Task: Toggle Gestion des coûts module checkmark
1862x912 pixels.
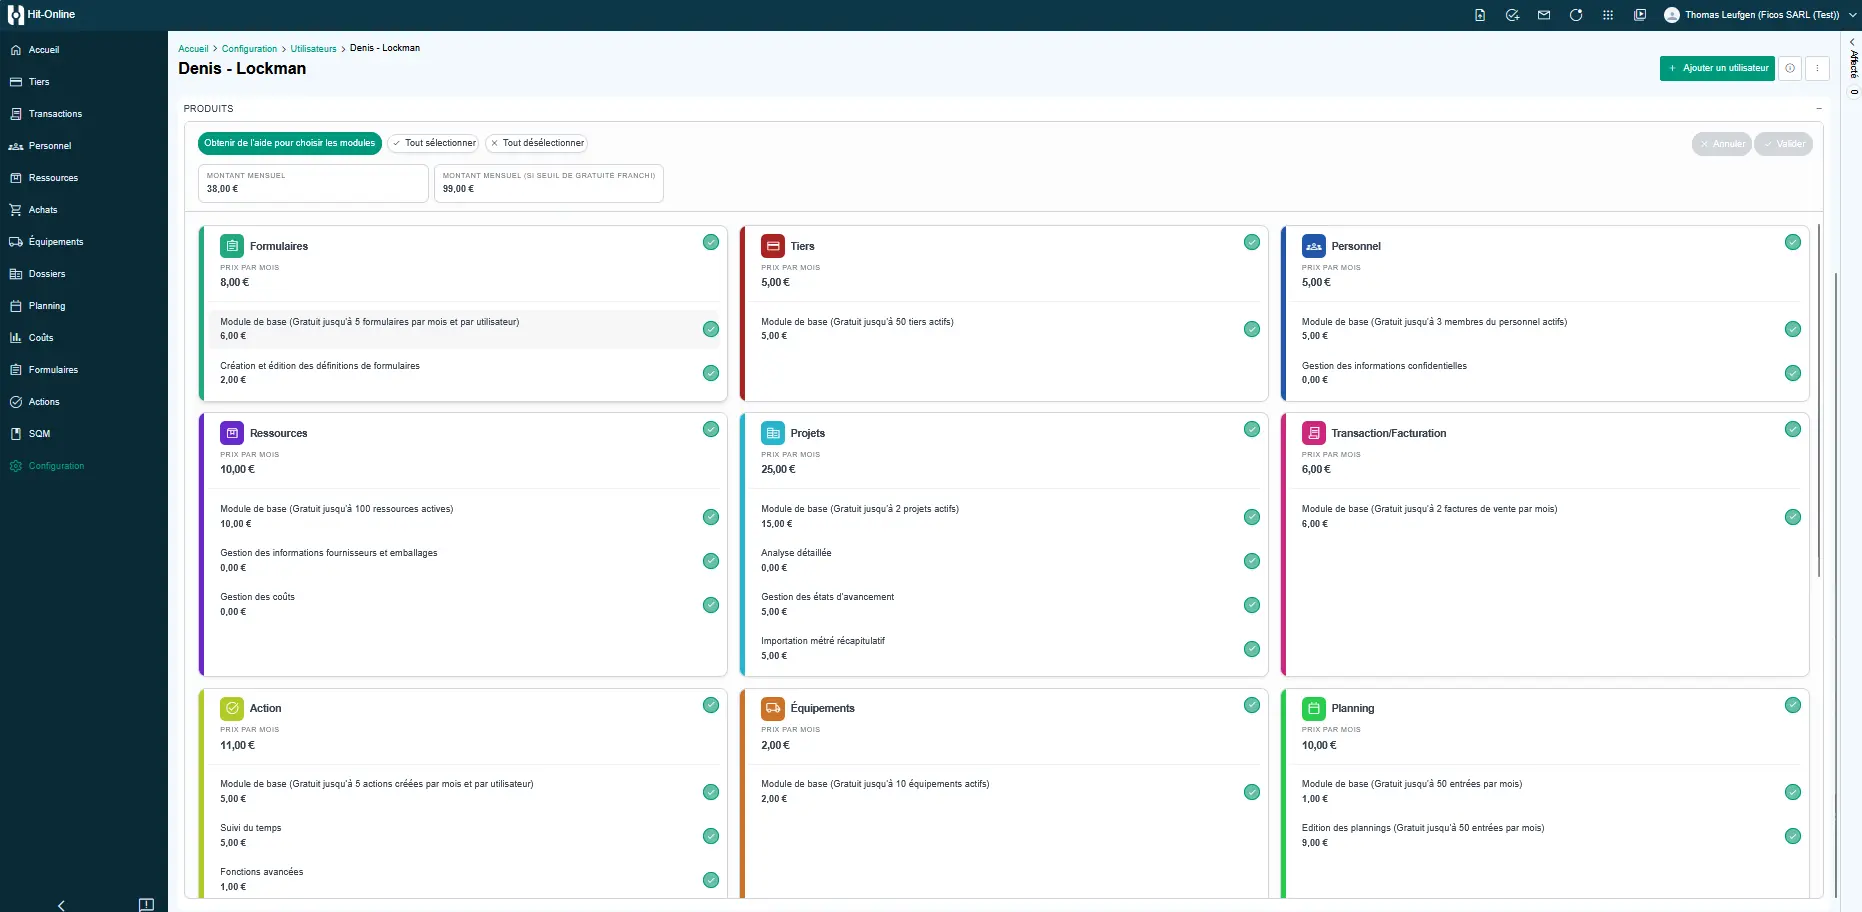Action: pos(711,605)
